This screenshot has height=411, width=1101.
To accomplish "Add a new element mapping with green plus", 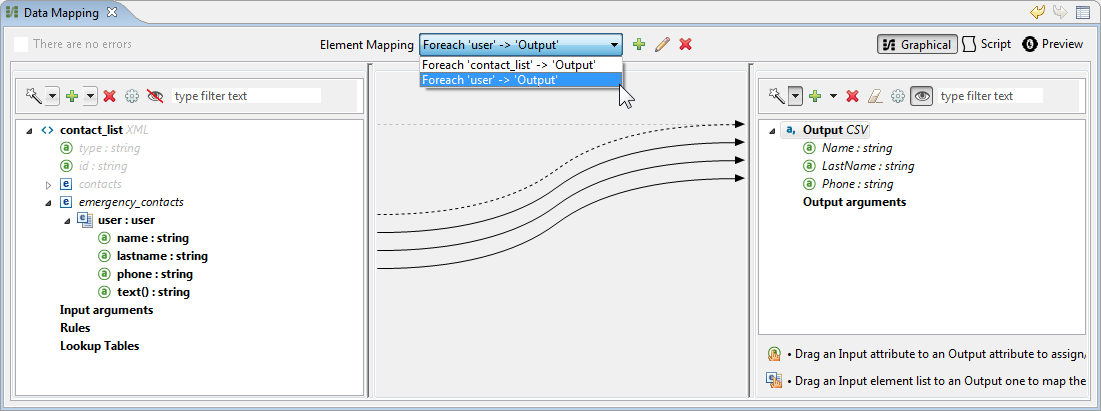I will point(639,45).
